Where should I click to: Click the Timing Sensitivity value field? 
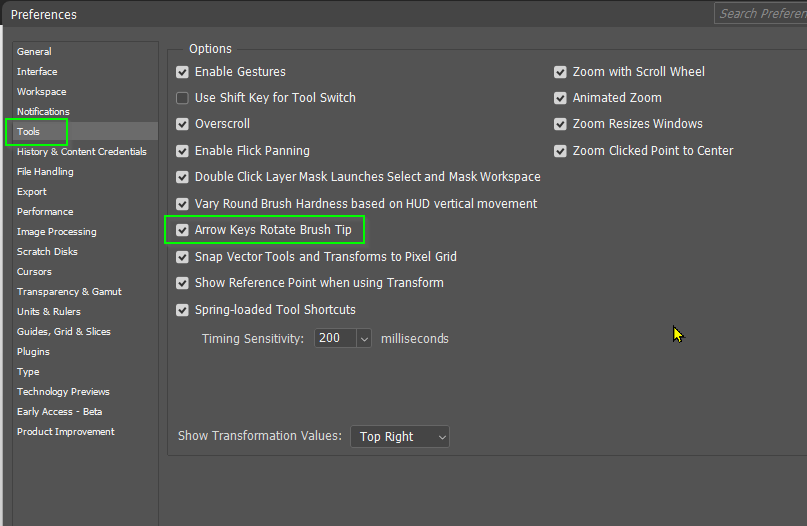(334, 339)
